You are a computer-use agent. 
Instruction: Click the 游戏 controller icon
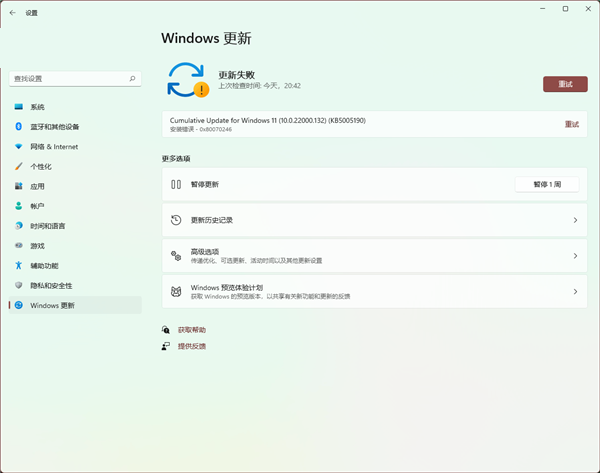pos(18,246)
